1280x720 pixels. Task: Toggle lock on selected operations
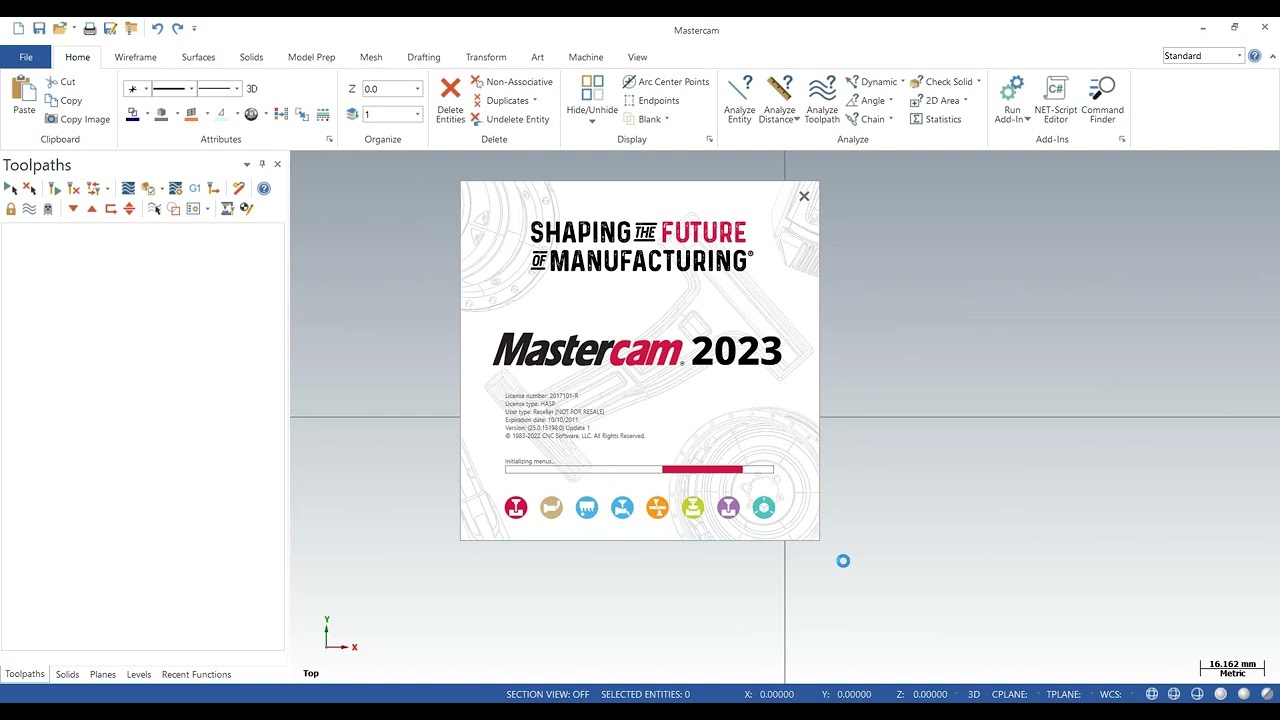[x=11, y=209]
